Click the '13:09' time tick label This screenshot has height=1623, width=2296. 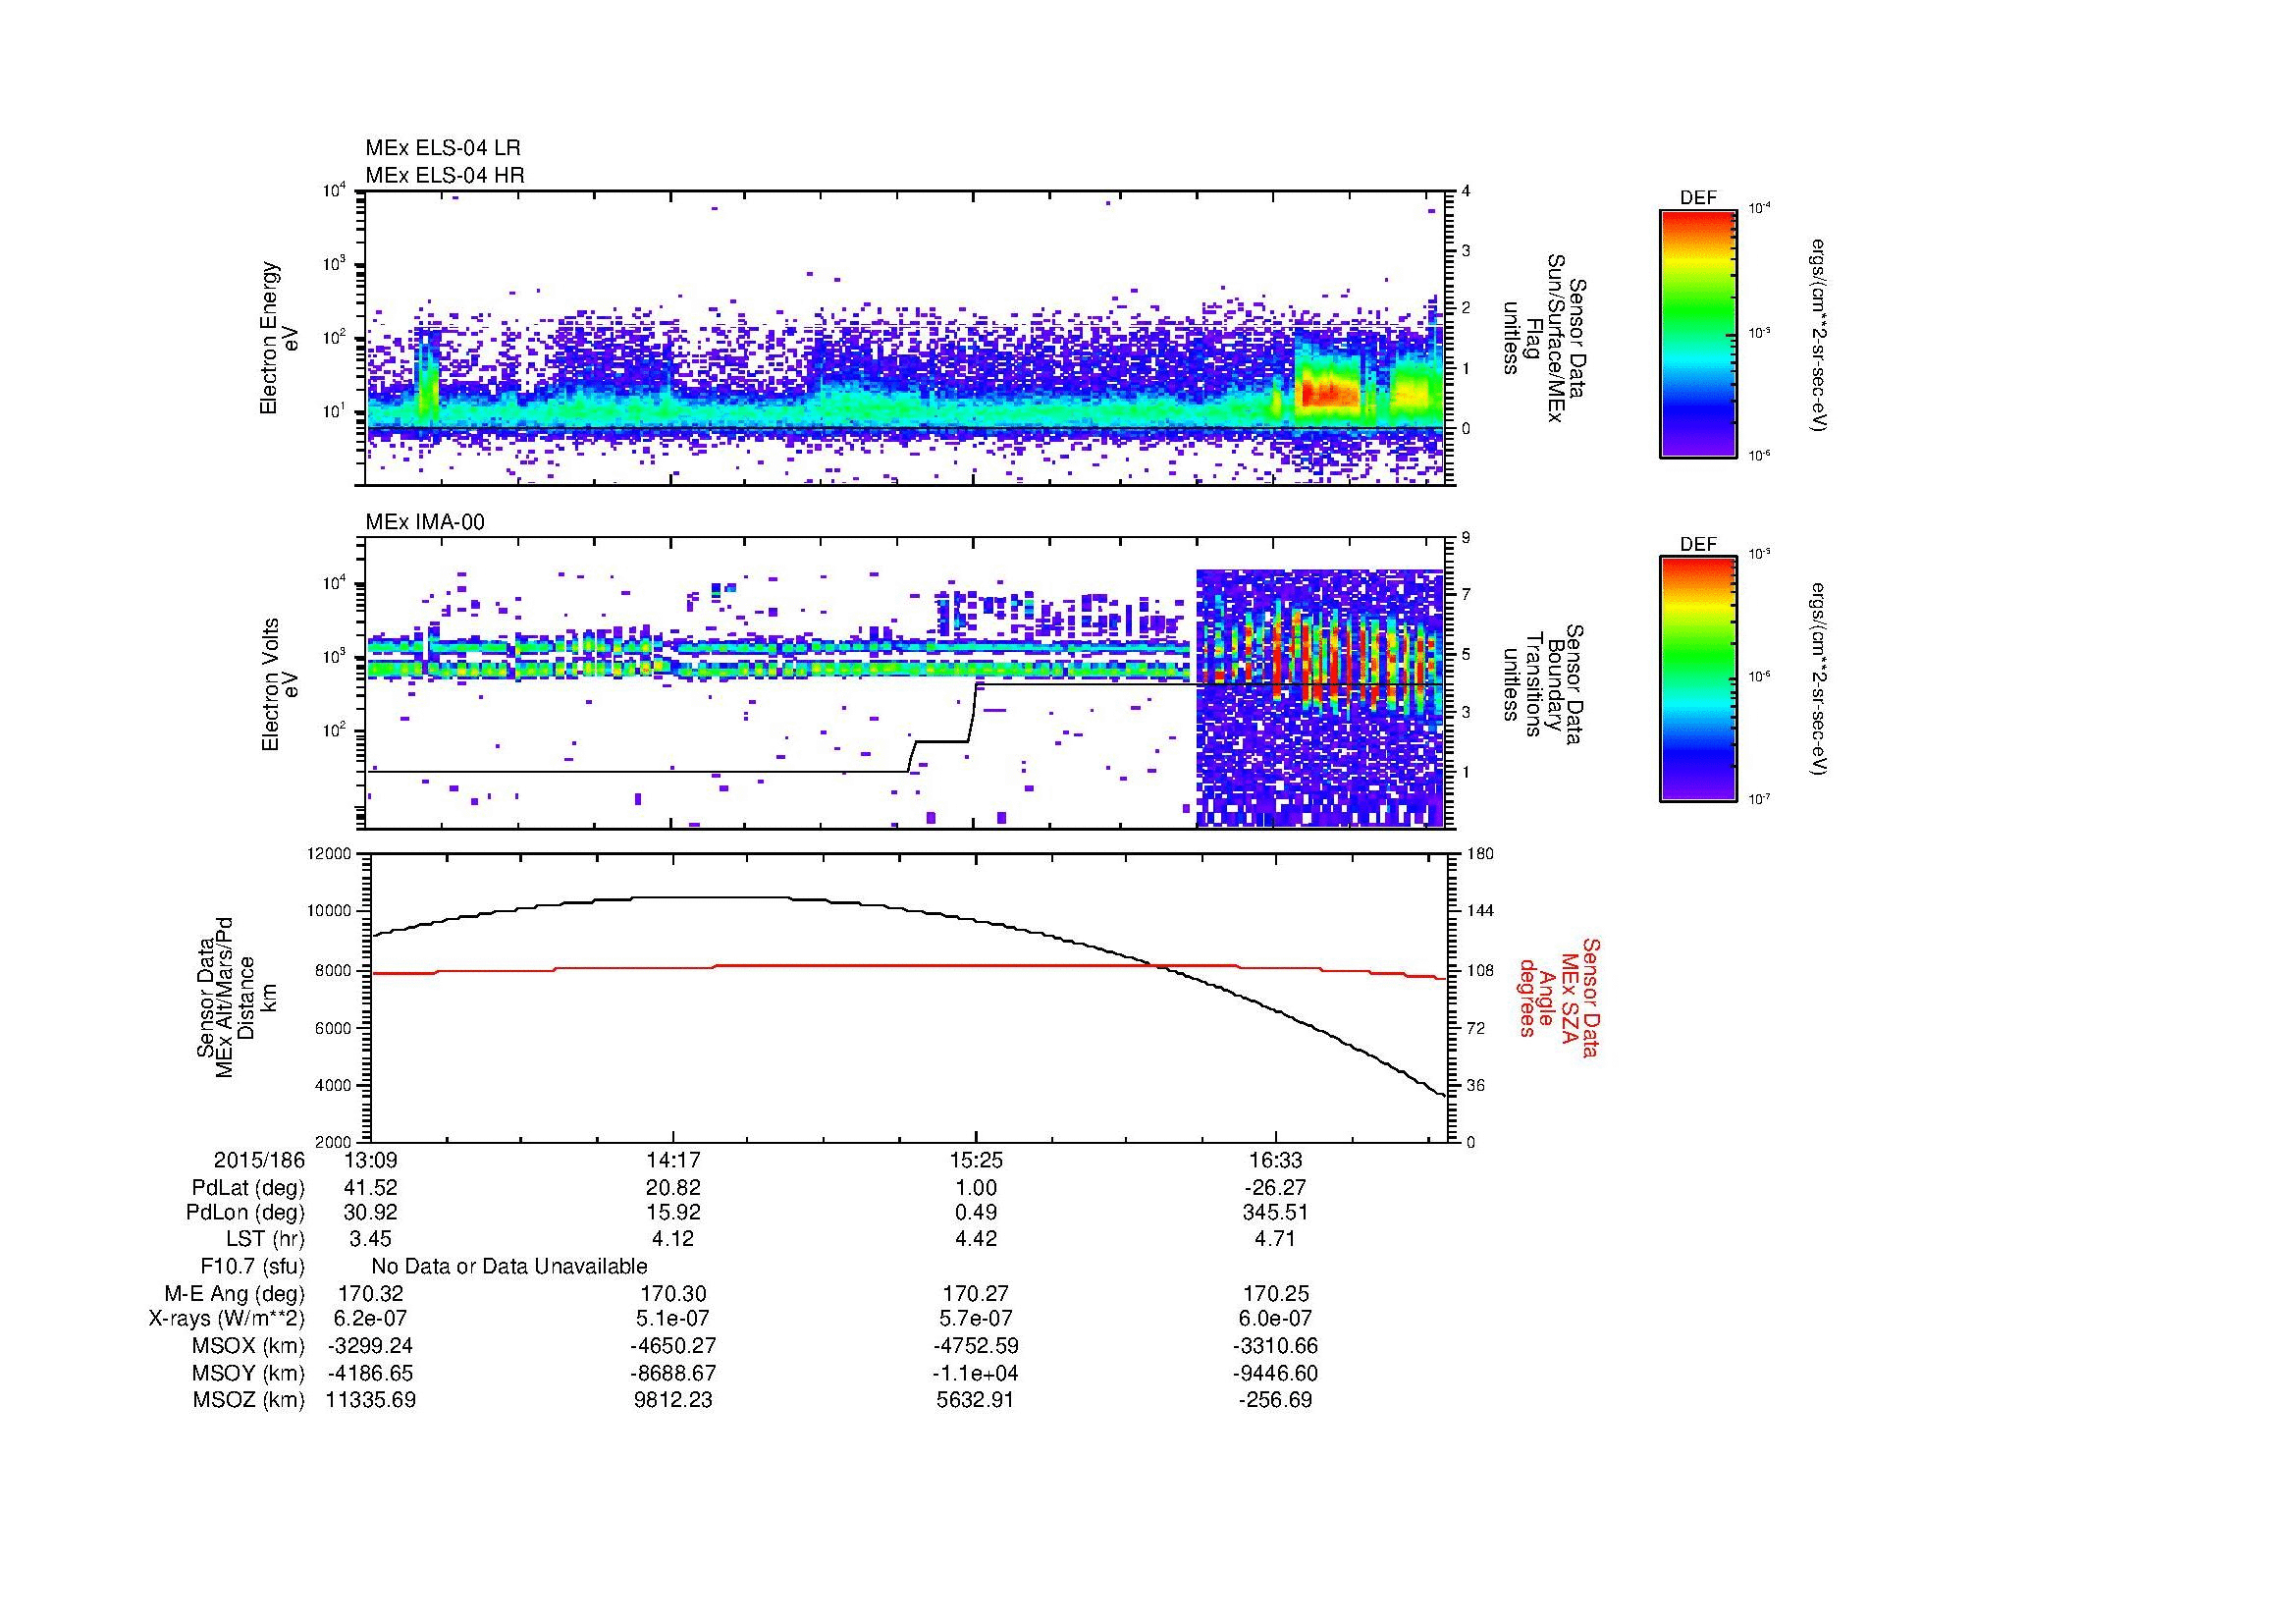tap(369, 1161)
